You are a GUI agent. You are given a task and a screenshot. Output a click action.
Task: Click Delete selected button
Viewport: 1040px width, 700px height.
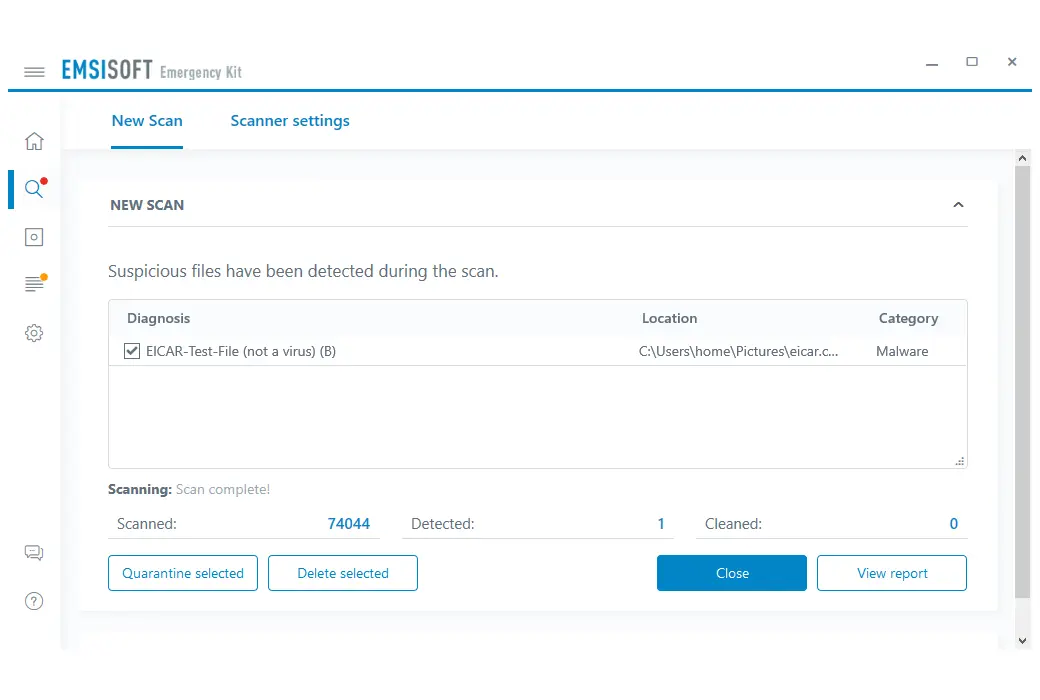(x=343, y=573)
